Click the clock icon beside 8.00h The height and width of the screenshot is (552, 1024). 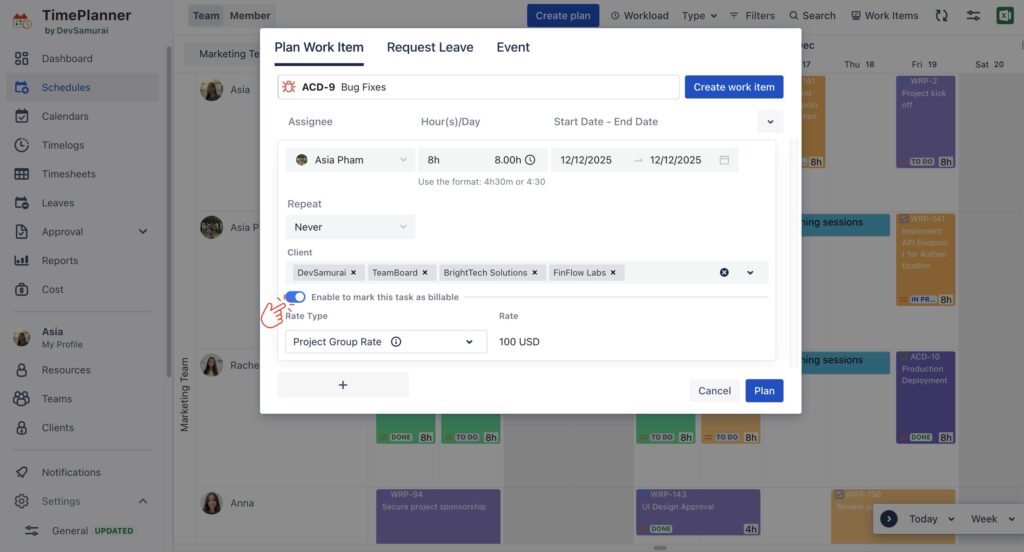530,160
